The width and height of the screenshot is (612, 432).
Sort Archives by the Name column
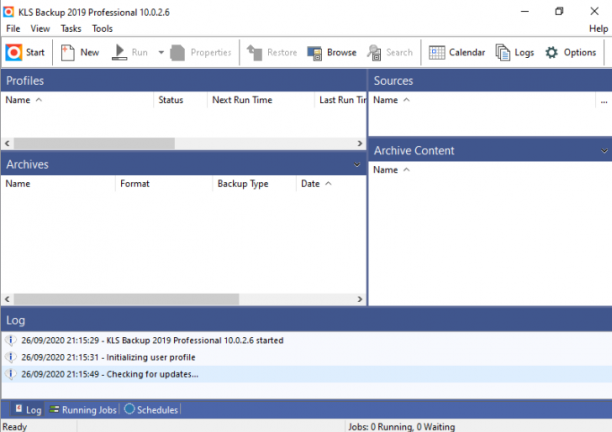coord(59,183)
